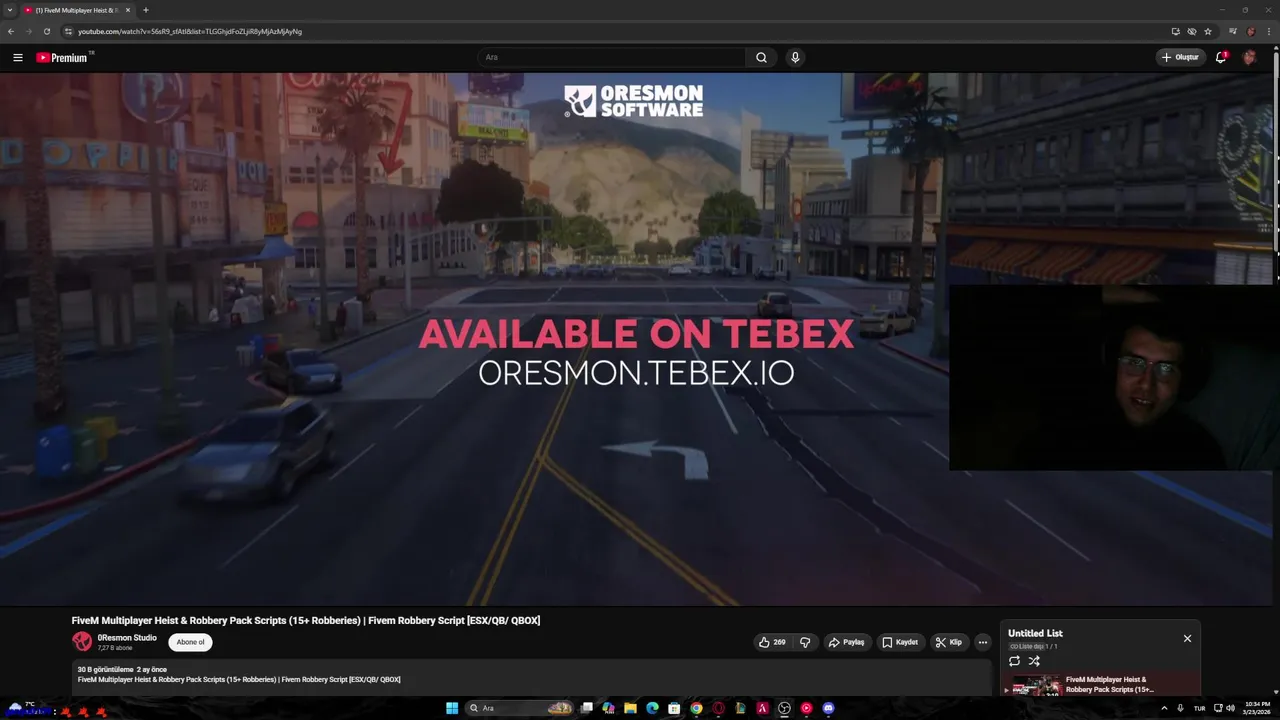Show hidden system tray icons
The width and height of the screenshot is (1280, 720).
pyautogui.click(x=1163, y=708)
